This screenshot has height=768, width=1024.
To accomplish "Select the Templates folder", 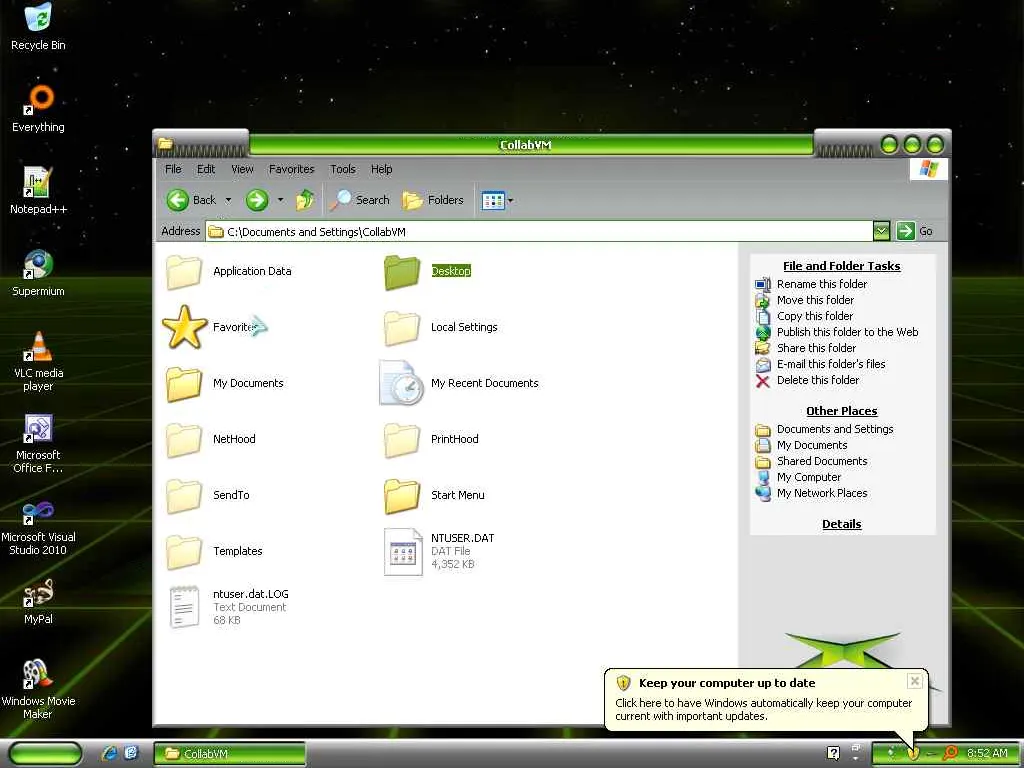I will point(214,551).
